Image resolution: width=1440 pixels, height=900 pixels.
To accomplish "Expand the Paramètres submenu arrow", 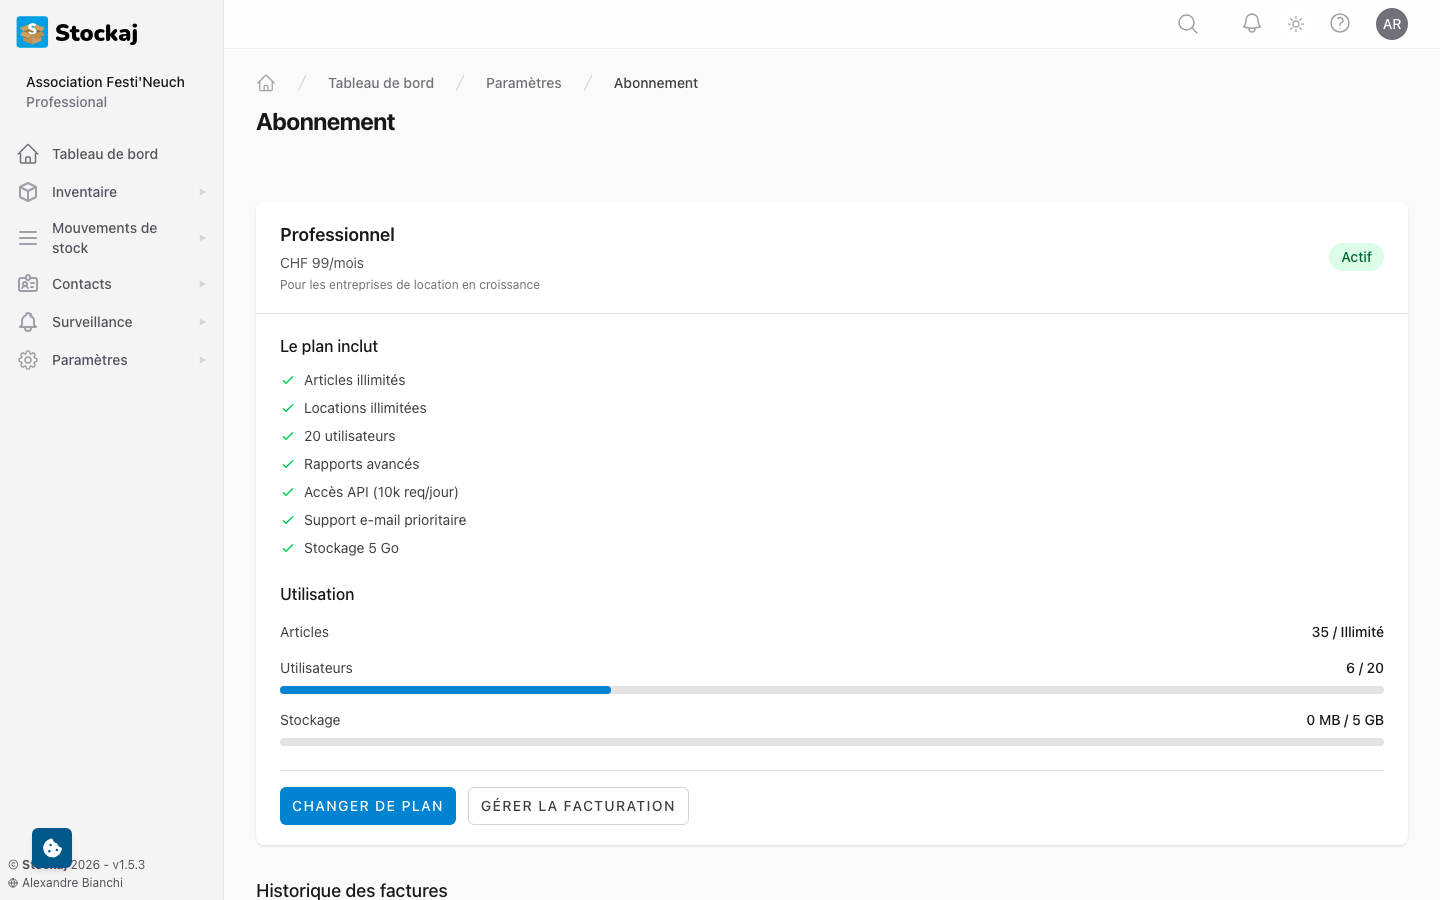I will click(202, 360).
